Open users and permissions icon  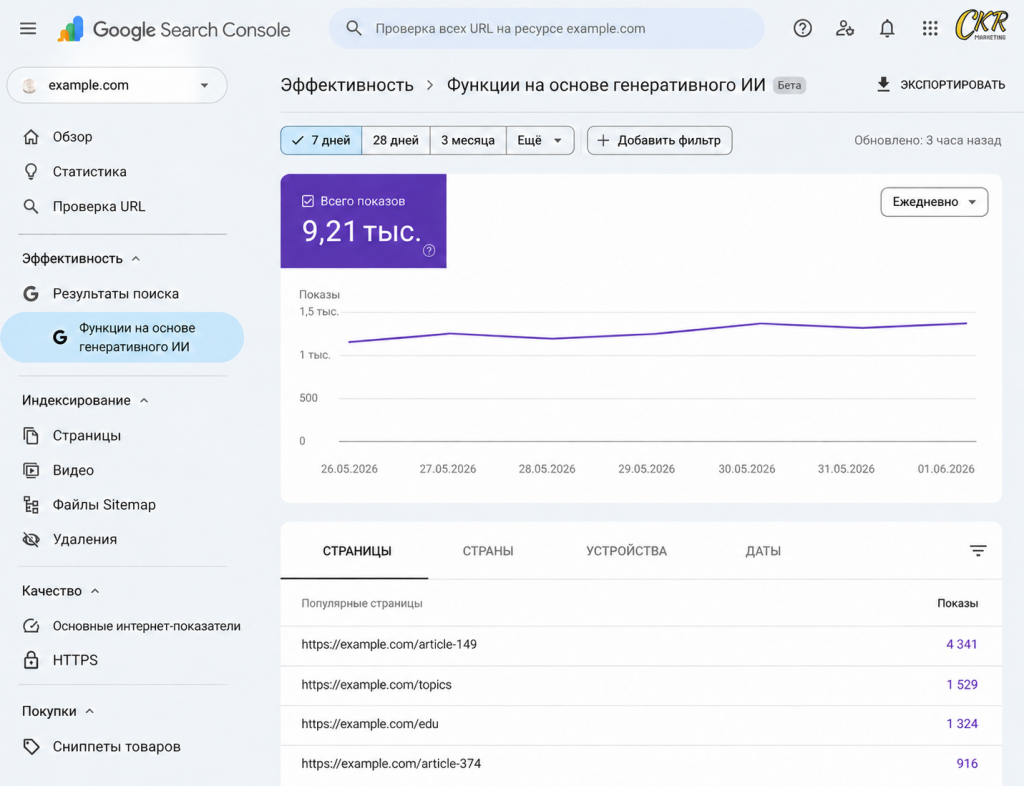click(x=845, y=29)
